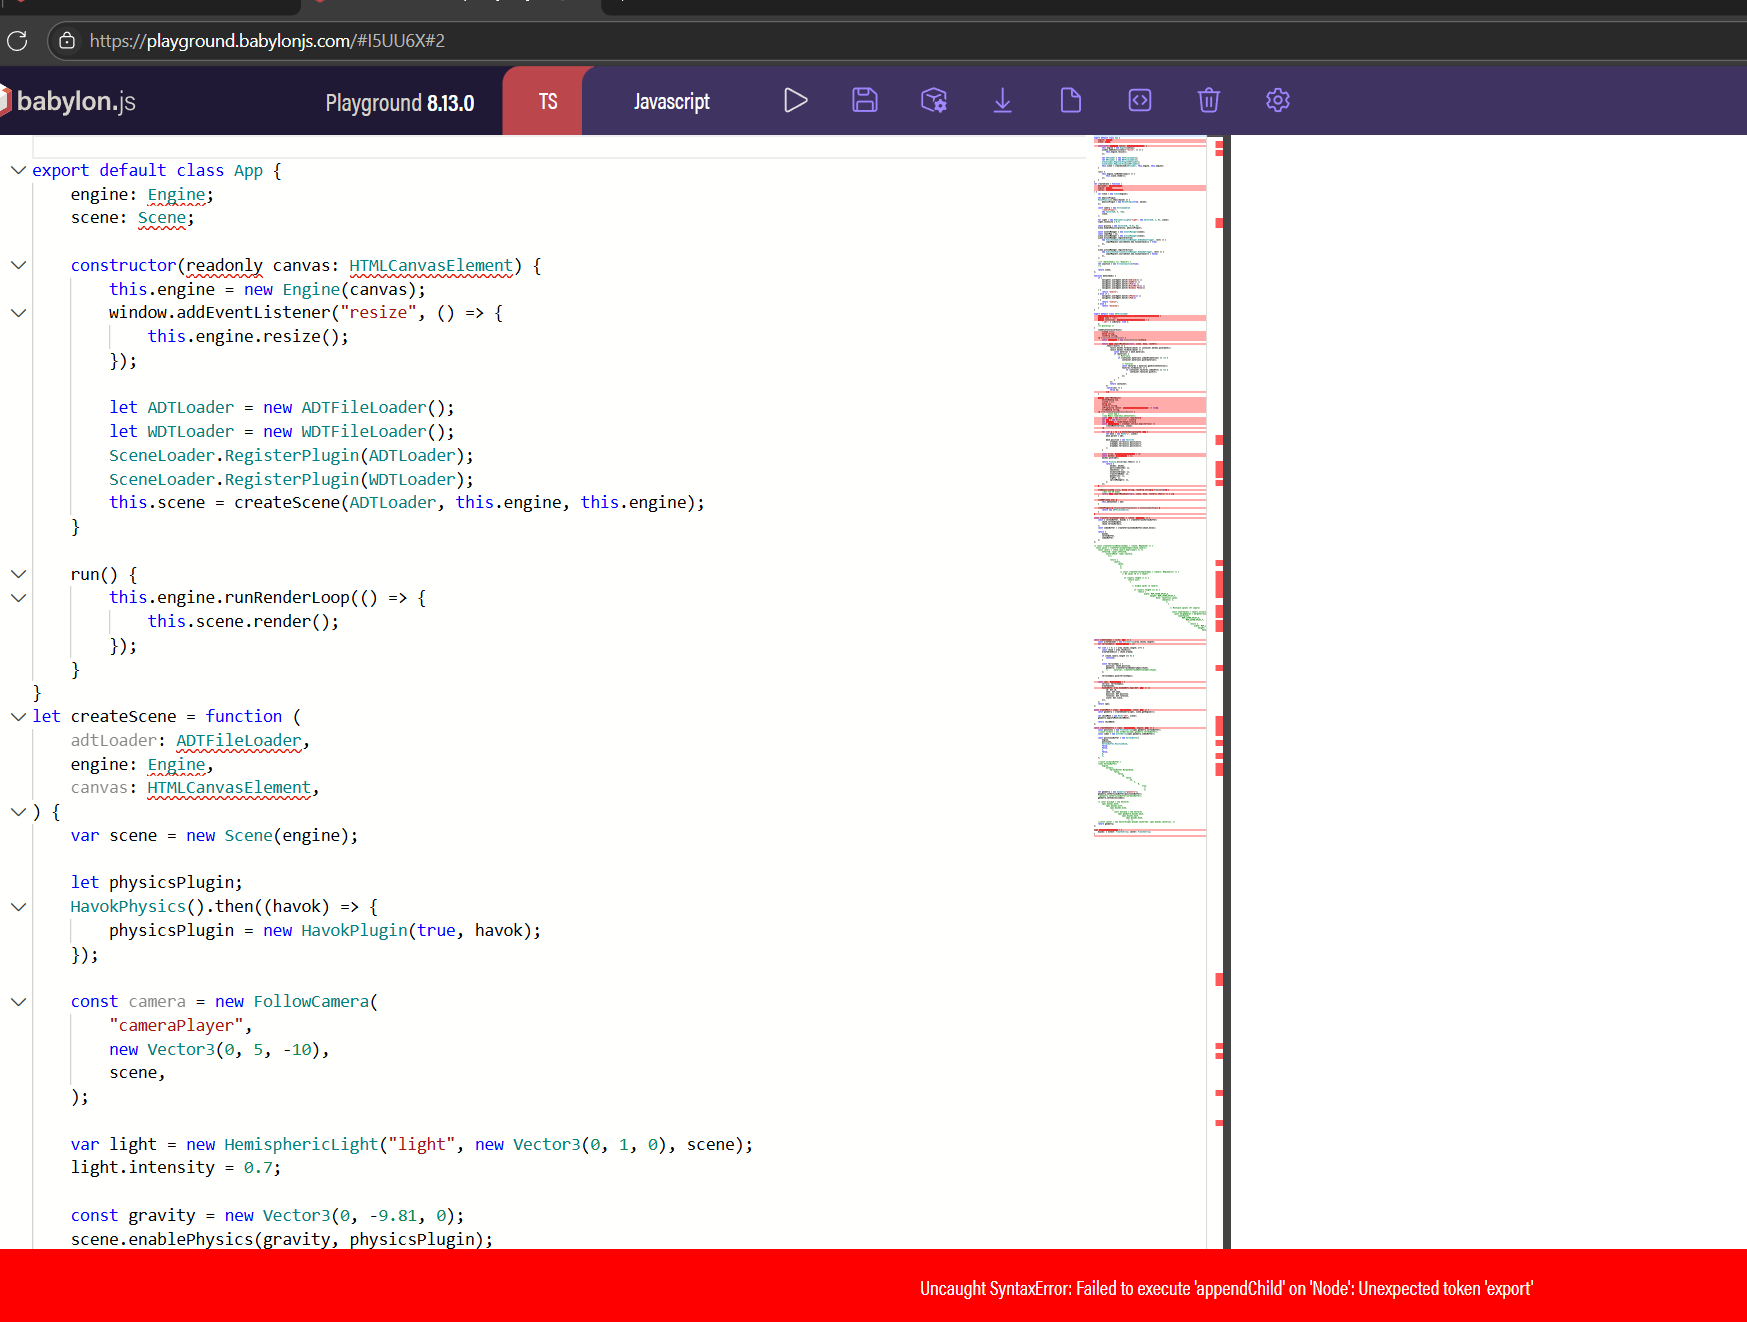1747x1322 pixels.
Task: Click 'new Vector3(0, 5, -10),' line
Action: tap(219, 1049)
